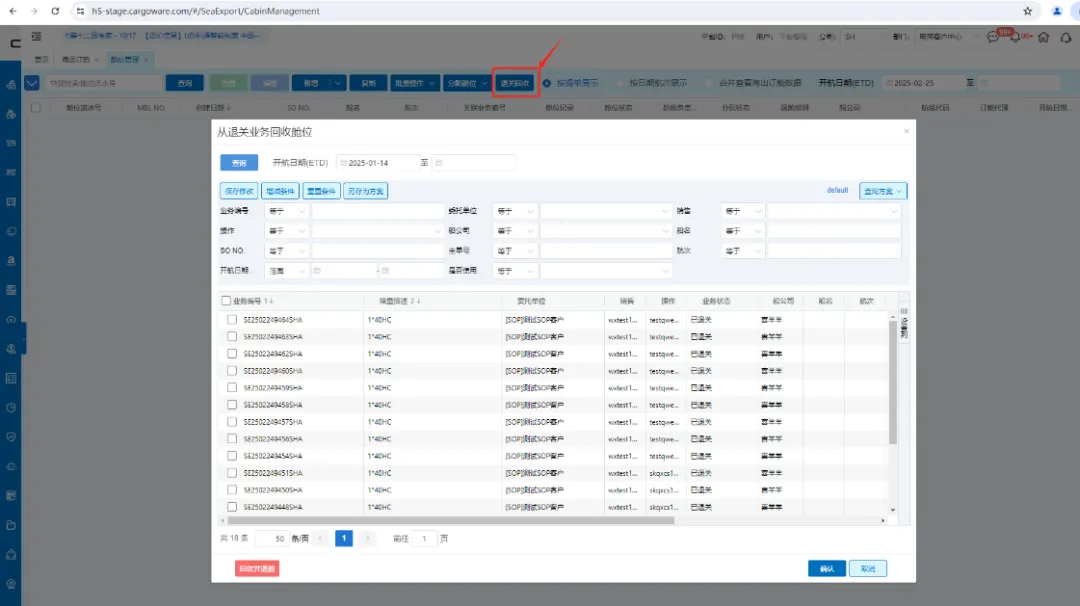
Task: Click the calendar icon in ETD start date
Action: point(343,163)
